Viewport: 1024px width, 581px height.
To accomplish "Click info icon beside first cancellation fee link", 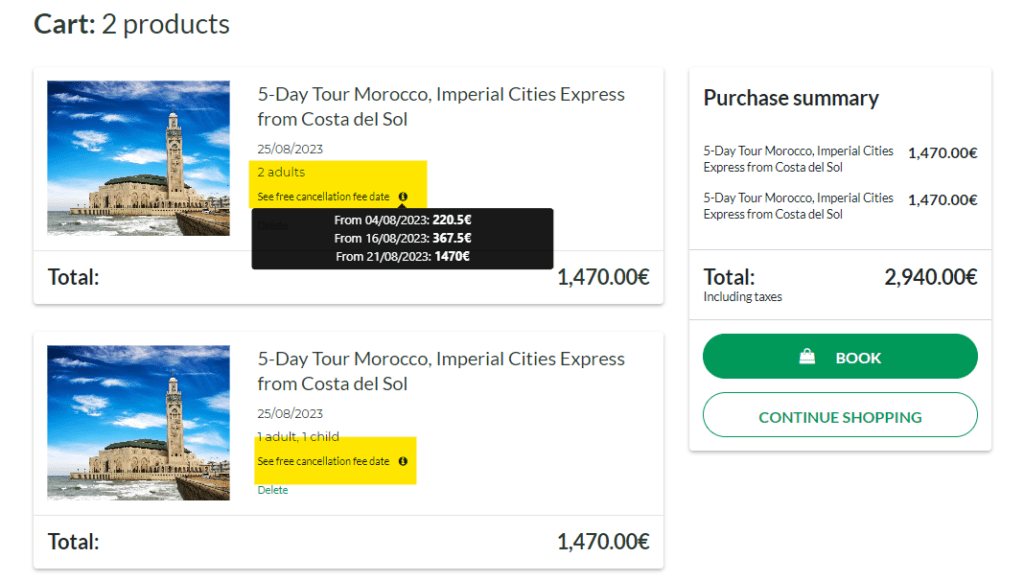I will (x=403, y=196).
